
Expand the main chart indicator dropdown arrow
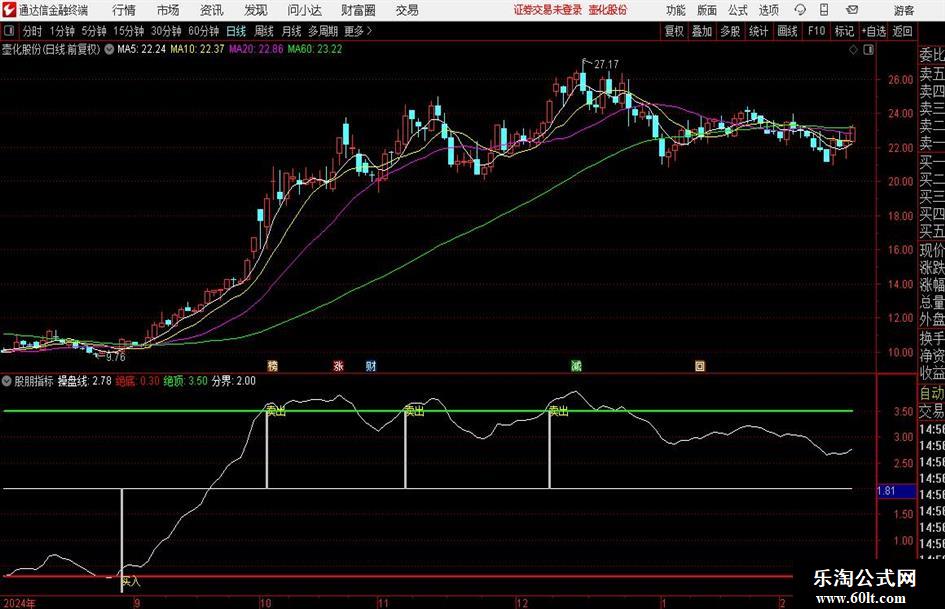coord(109,49)
